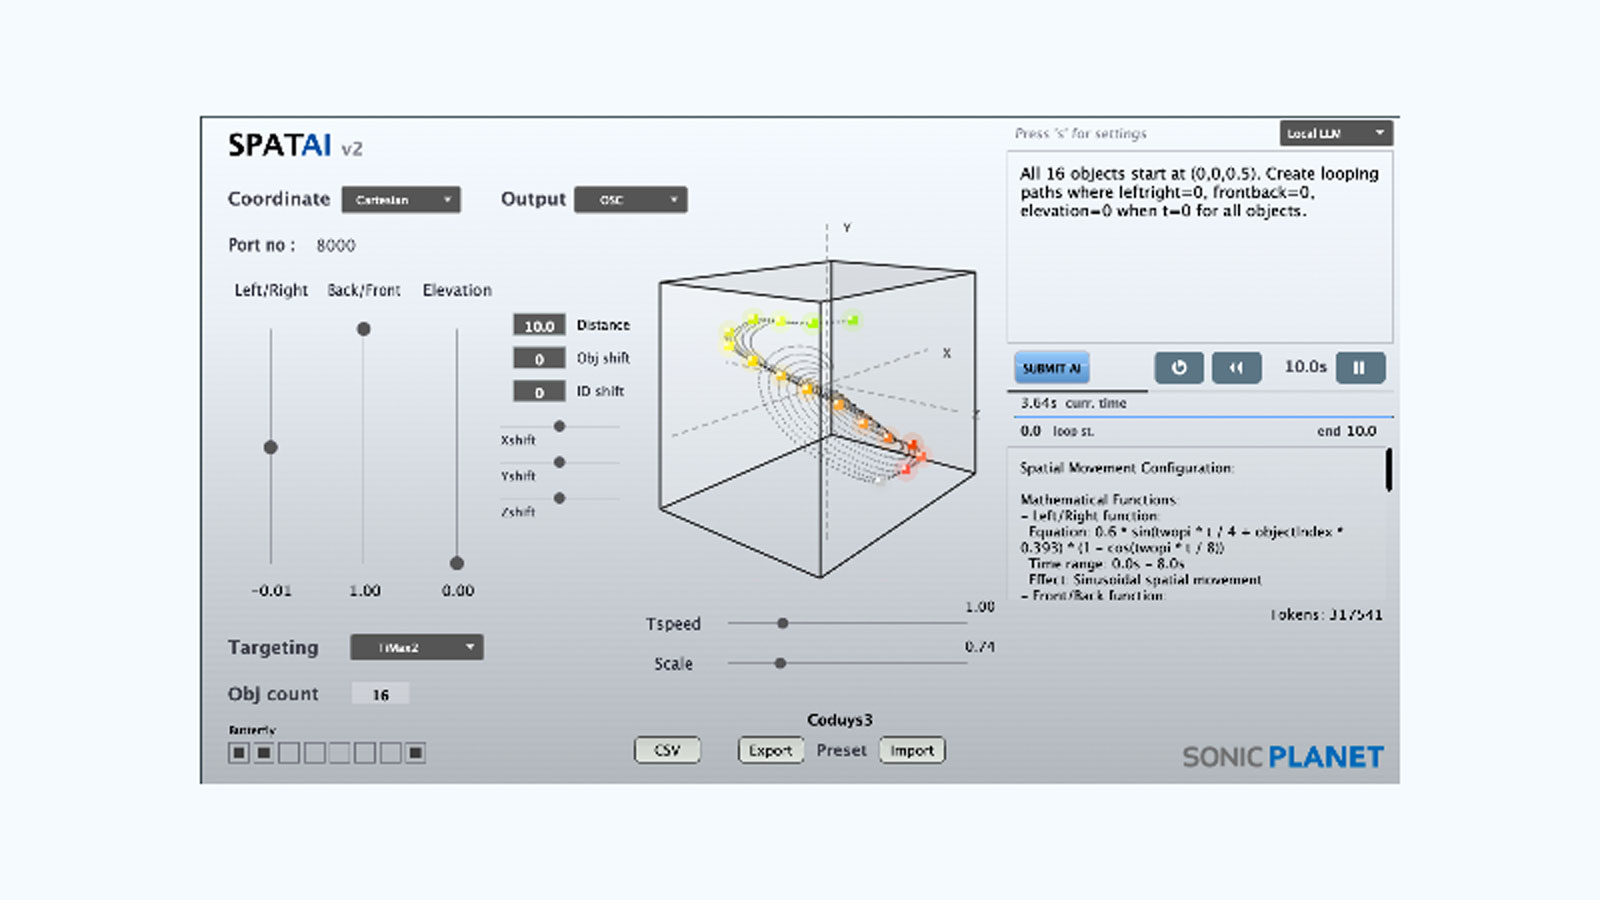Viewport: 1600px width, 900px height.
Task: Click the Tokens: 317541 readout
Action: (x=1326, y=615)
